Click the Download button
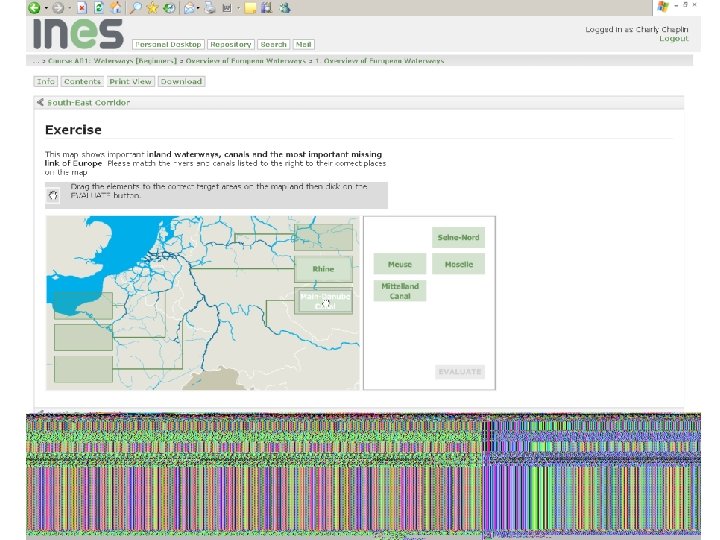 (x=181, y=81)
